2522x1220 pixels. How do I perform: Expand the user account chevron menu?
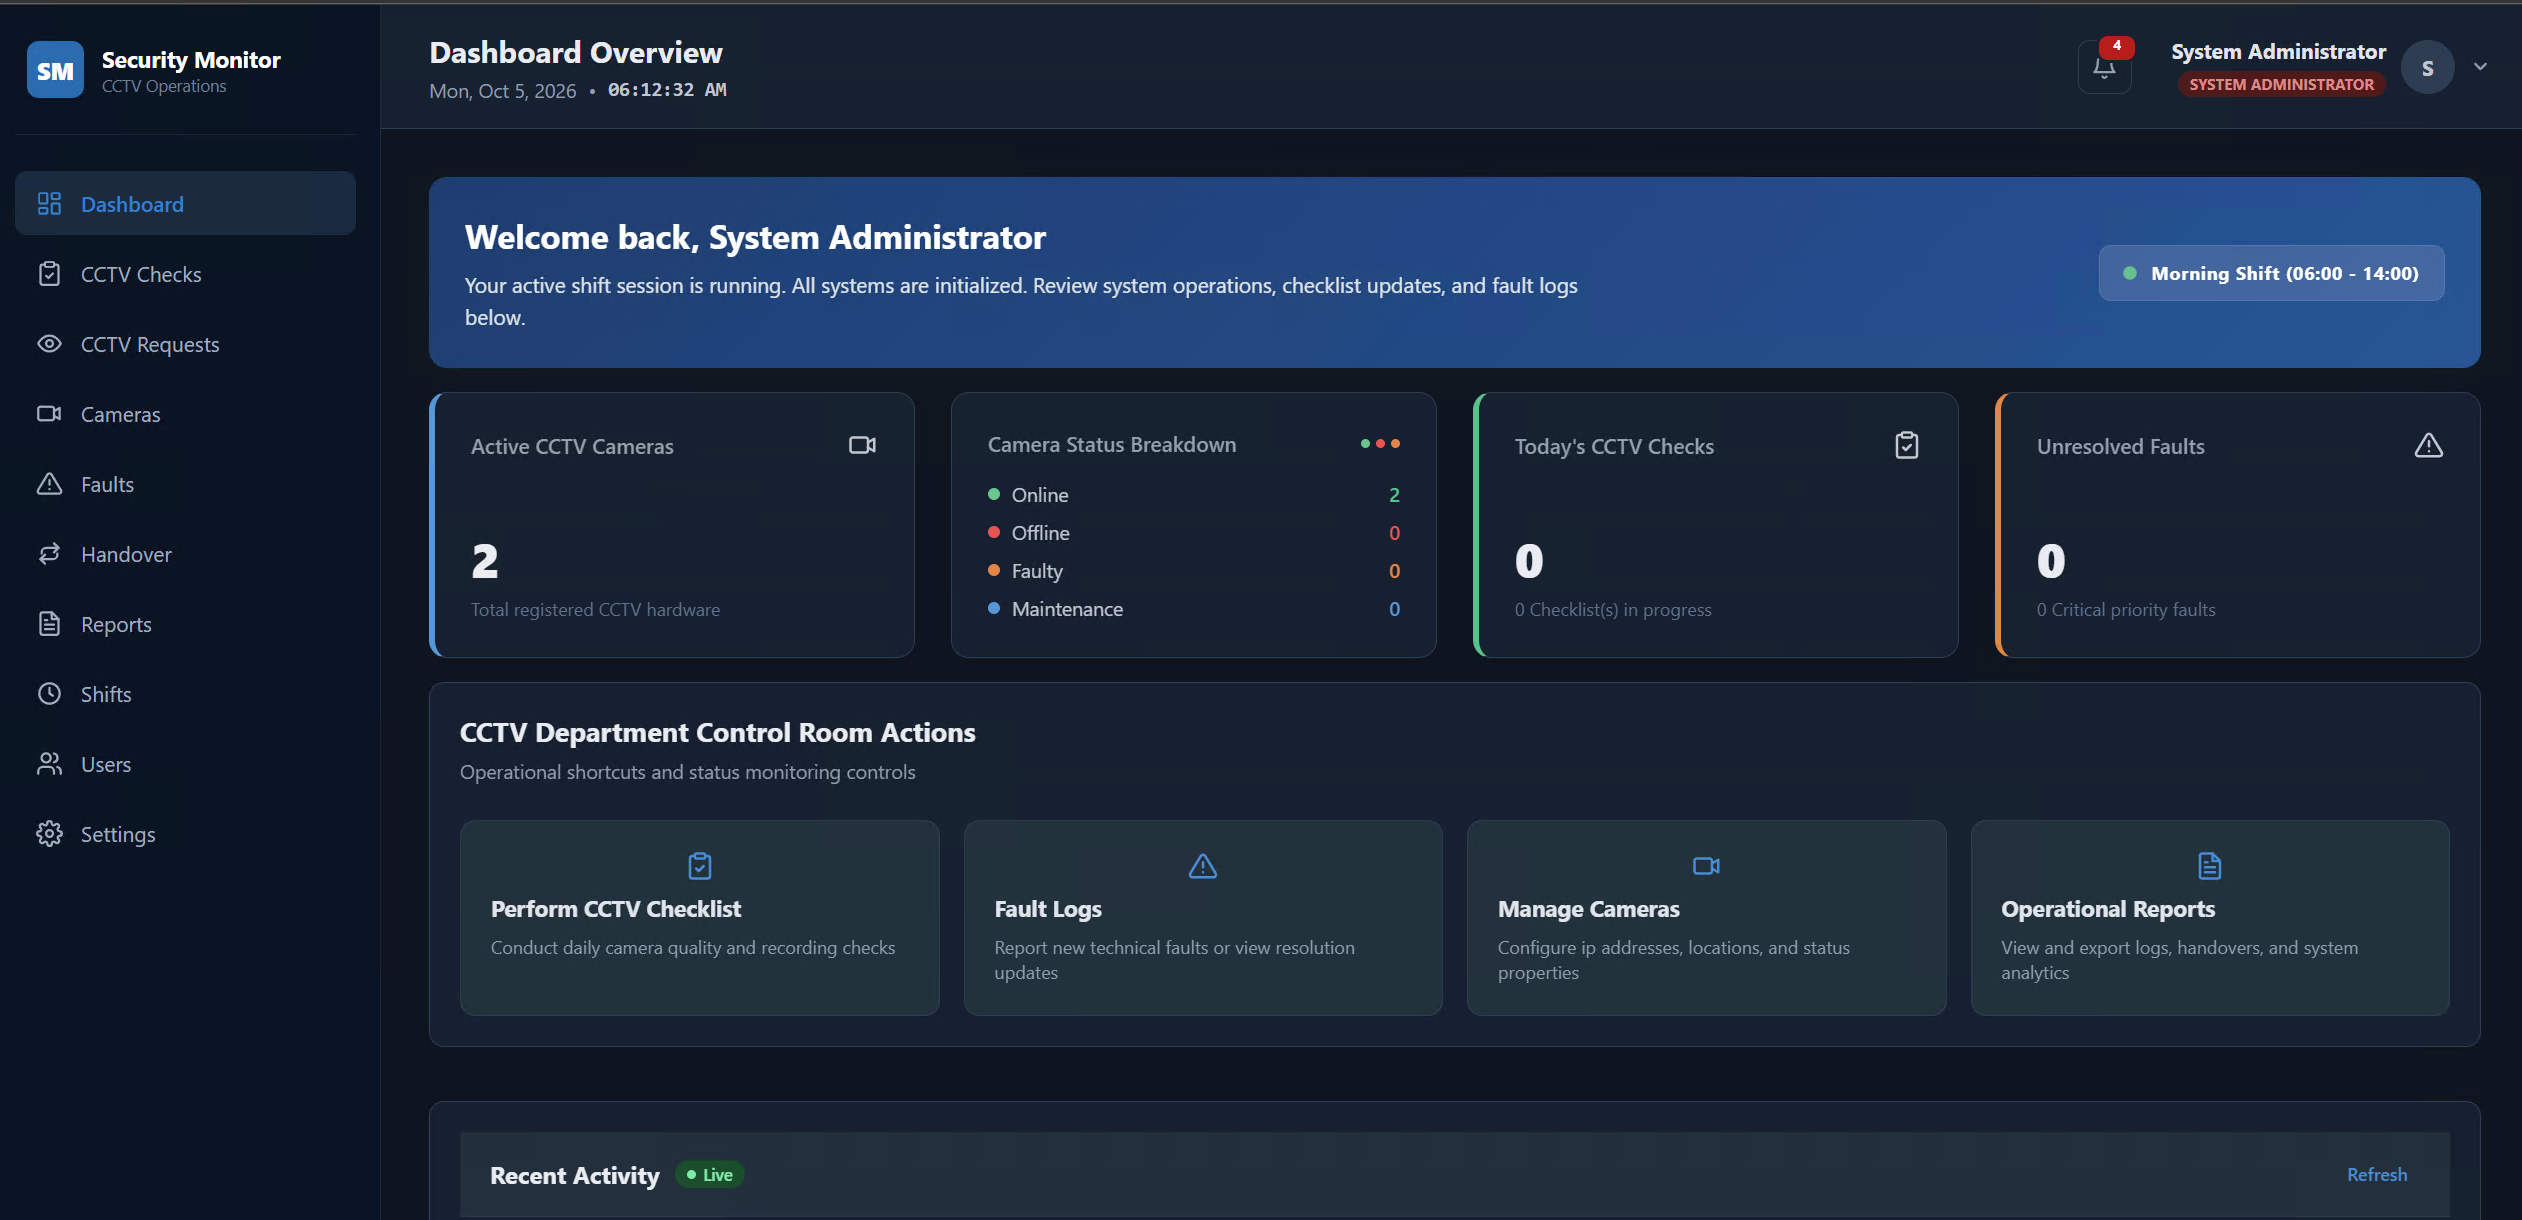tap(2480, 67)
